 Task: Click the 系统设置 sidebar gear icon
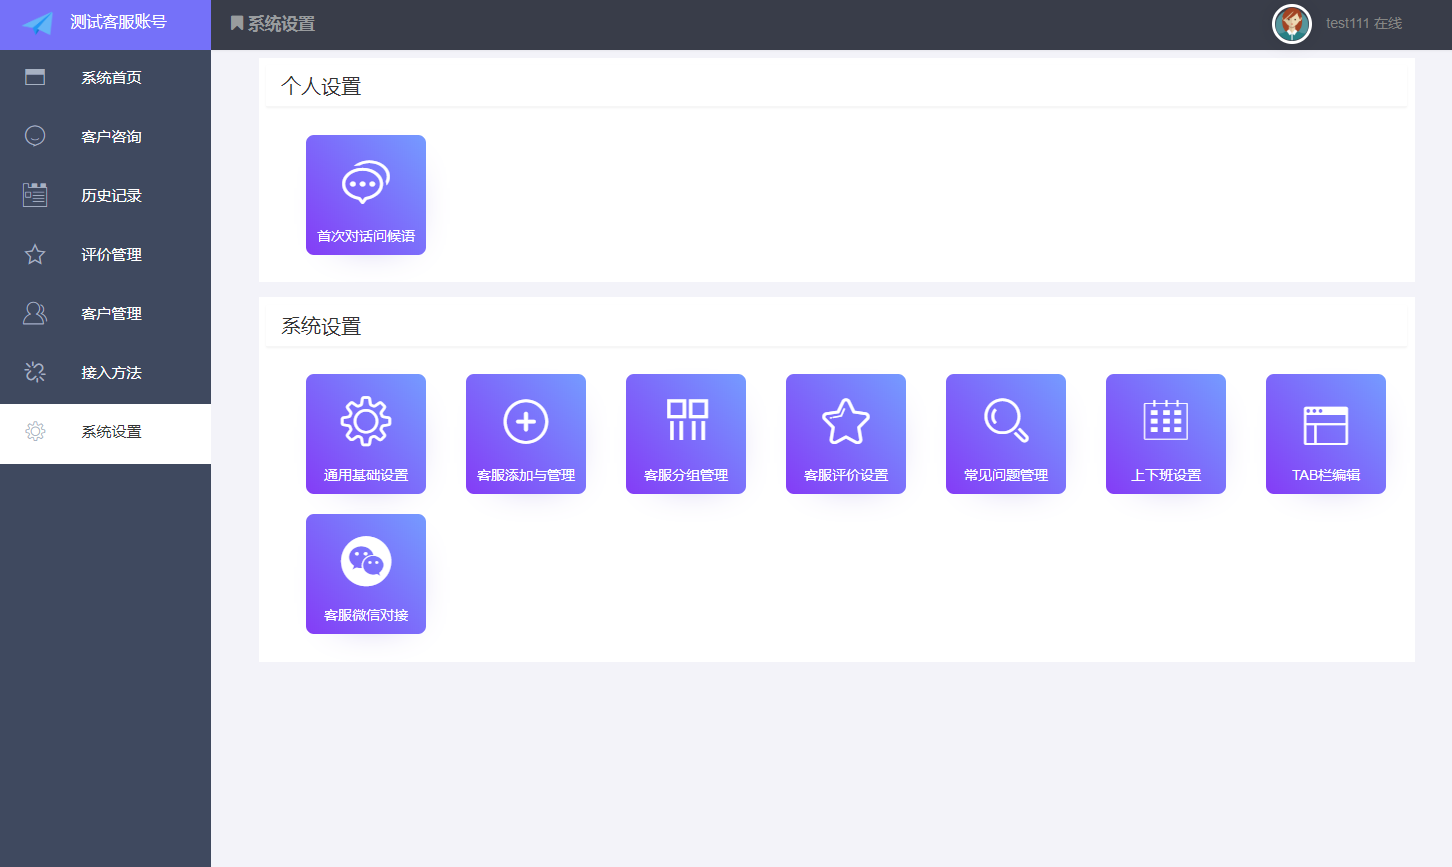35,431
